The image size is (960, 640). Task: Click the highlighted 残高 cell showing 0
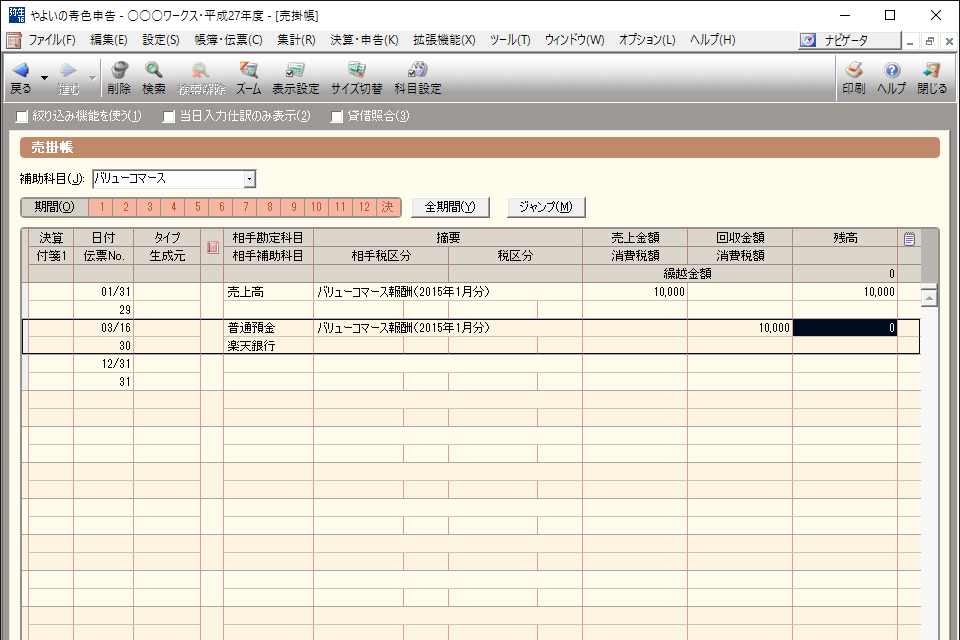tap(845, 328)
